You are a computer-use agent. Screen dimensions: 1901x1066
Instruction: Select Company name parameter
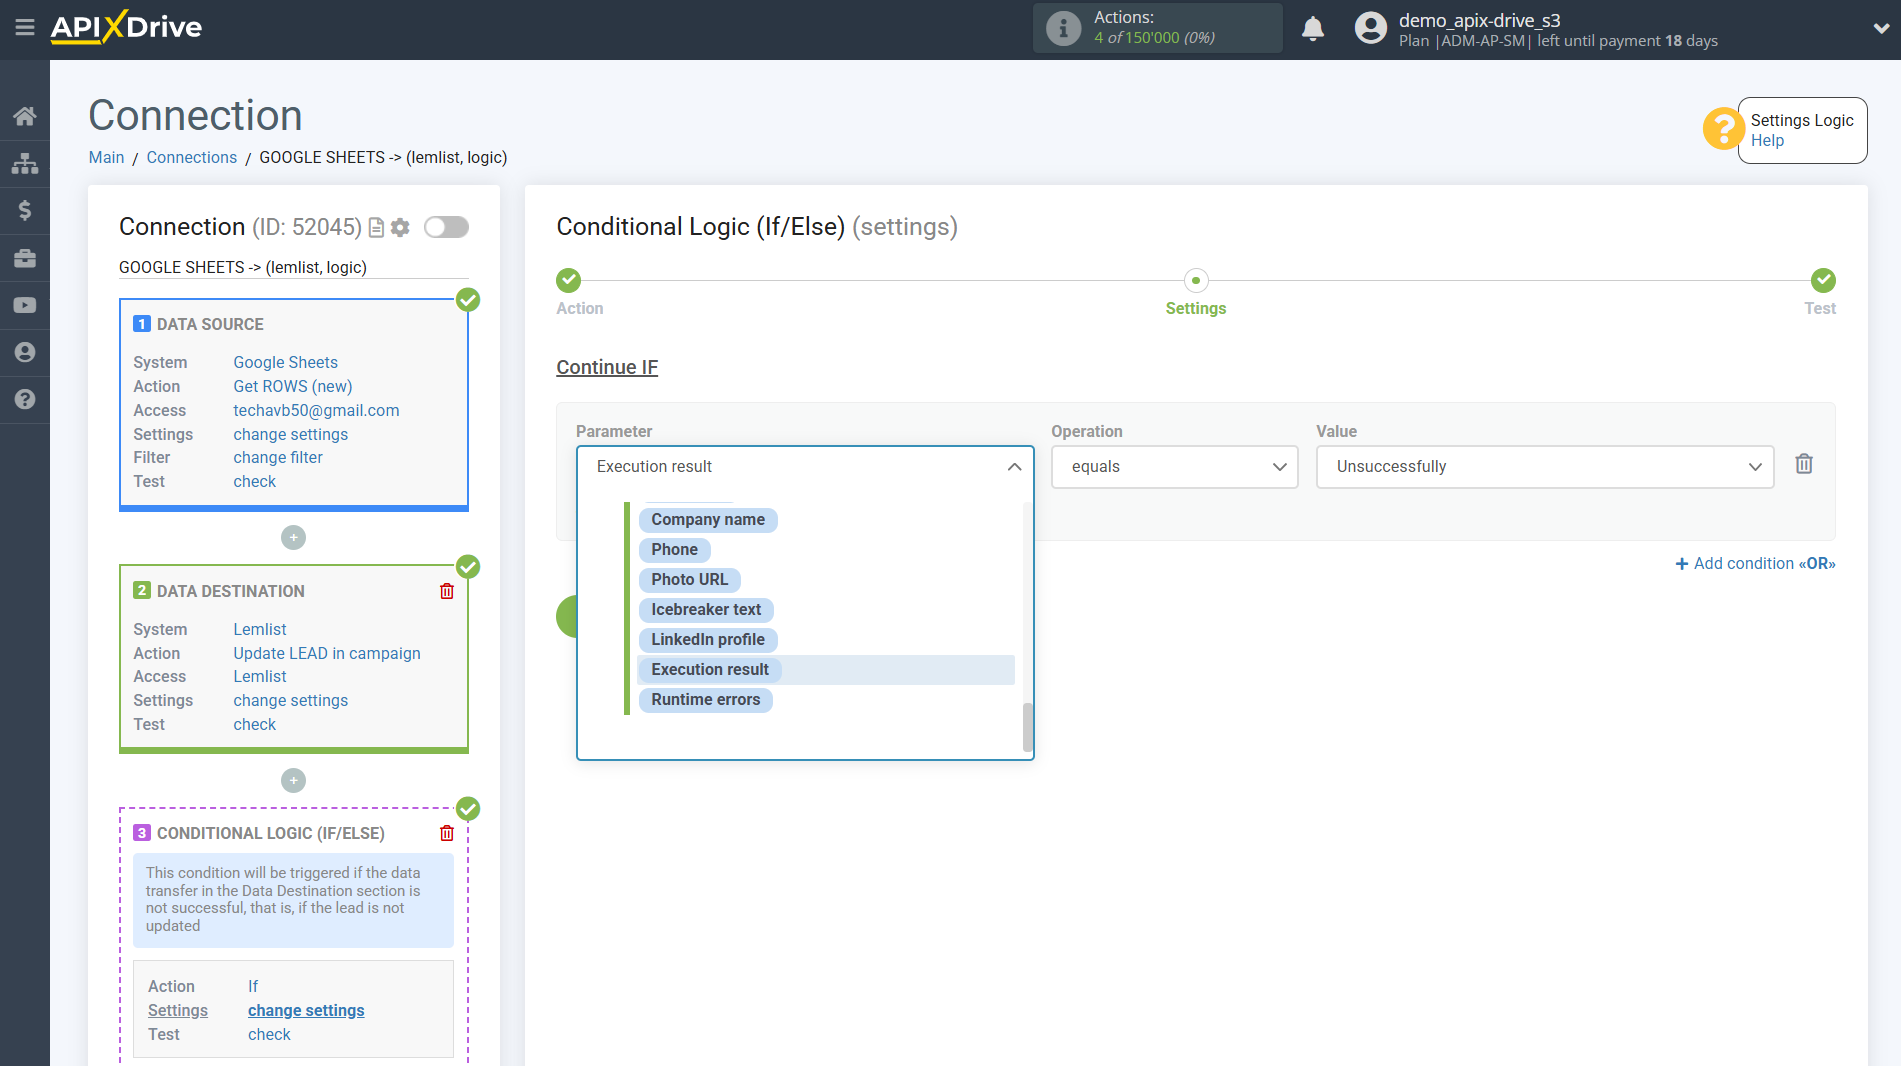708,520
